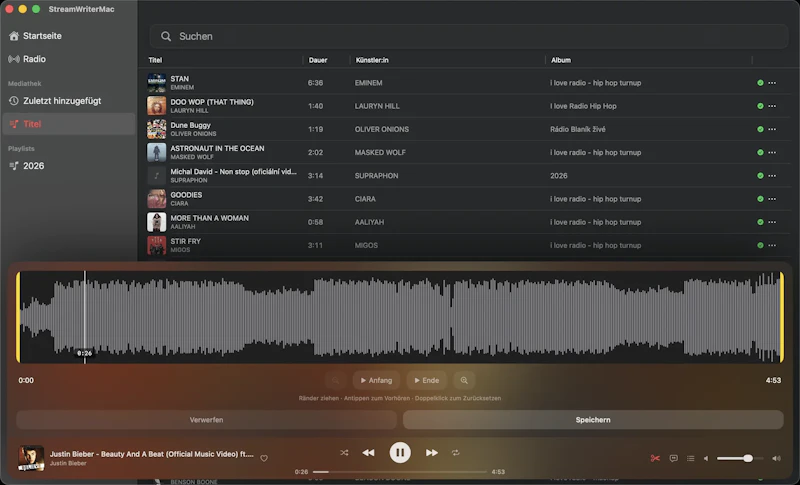
Task: Select Titel in the Mediathek sidebar
Action: point(68,124)
